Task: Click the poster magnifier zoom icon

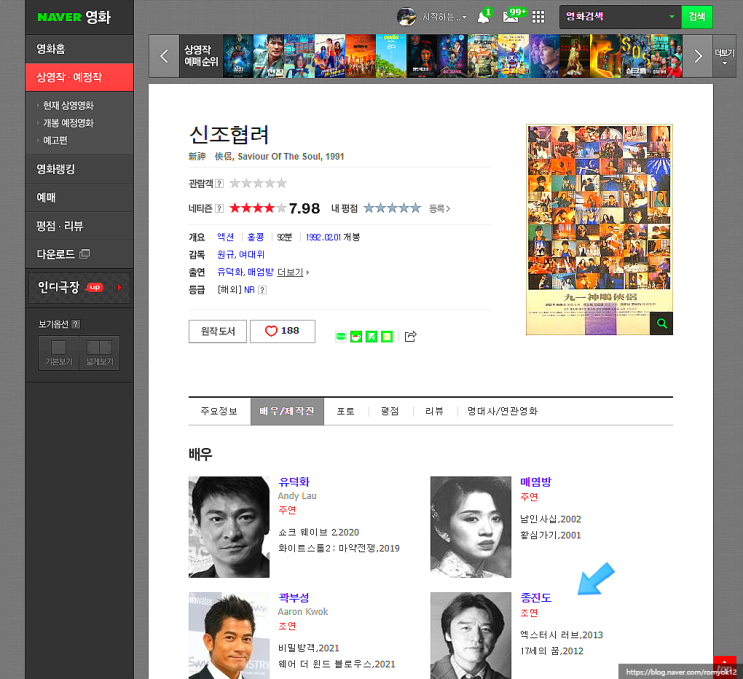Action: 661,324
